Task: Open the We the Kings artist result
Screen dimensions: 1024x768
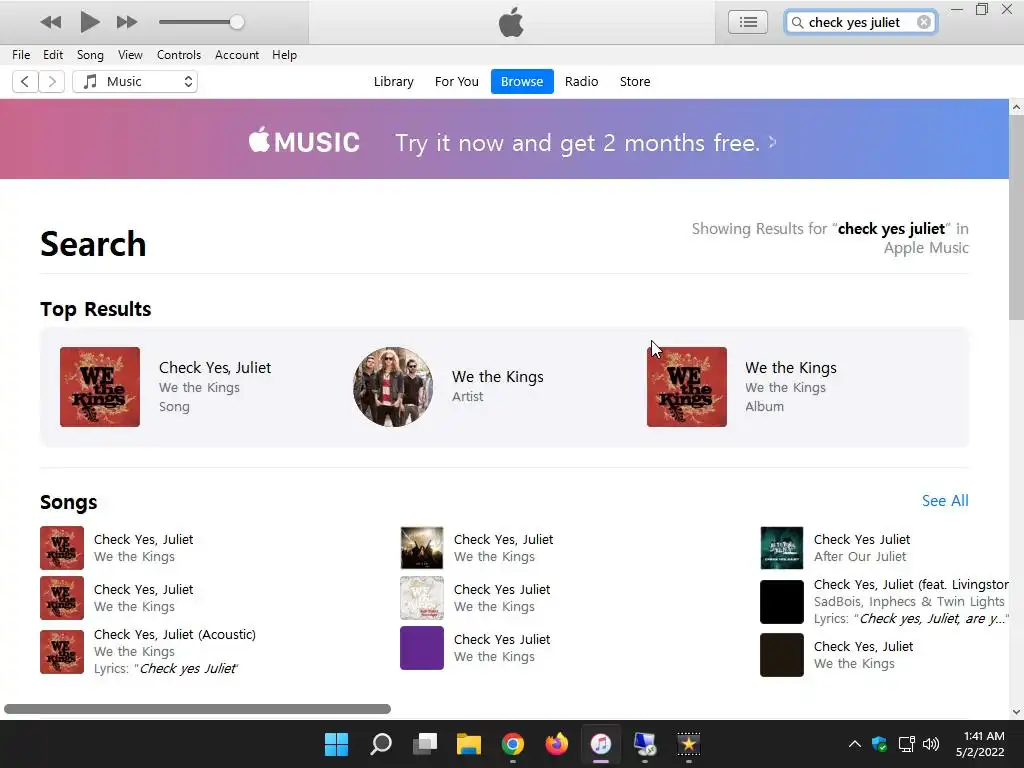Action: (498, 377)
